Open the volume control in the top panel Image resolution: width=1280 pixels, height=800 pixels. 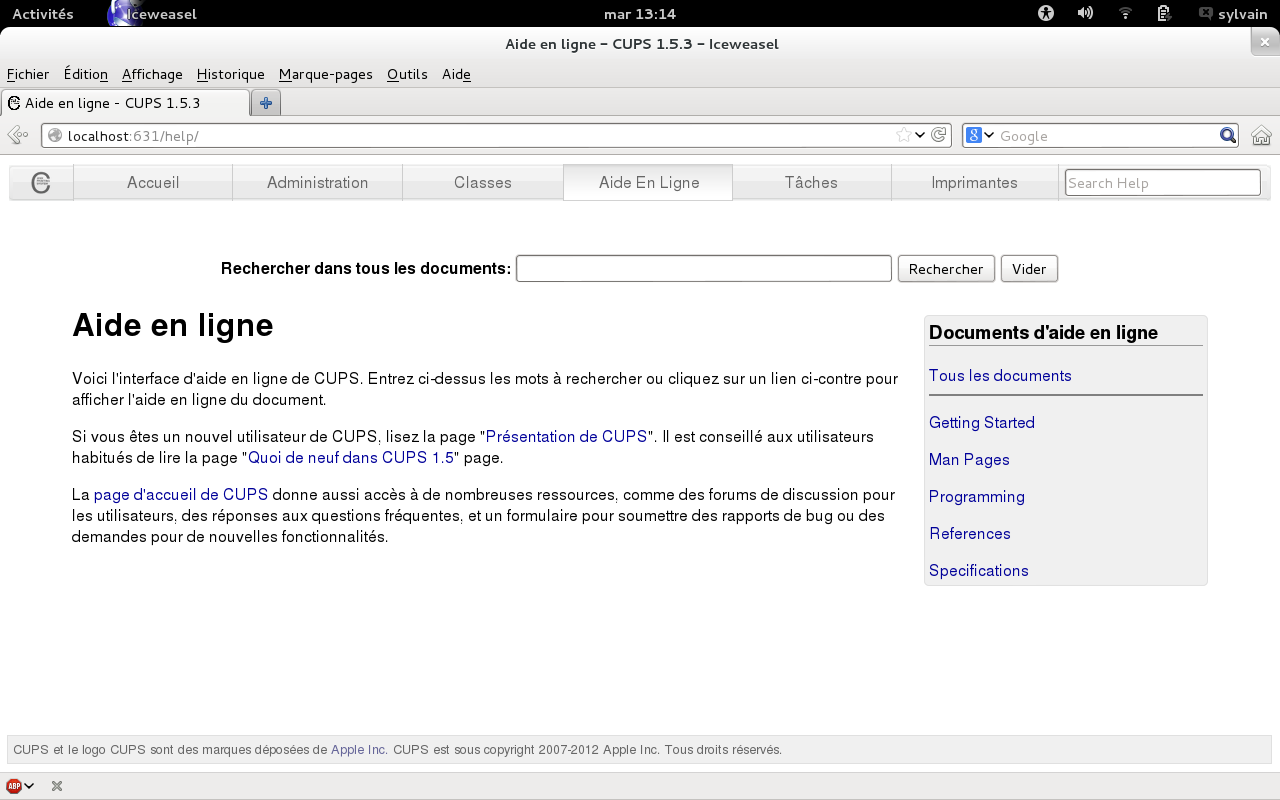pyautogui.click(x=1085, y=14)
